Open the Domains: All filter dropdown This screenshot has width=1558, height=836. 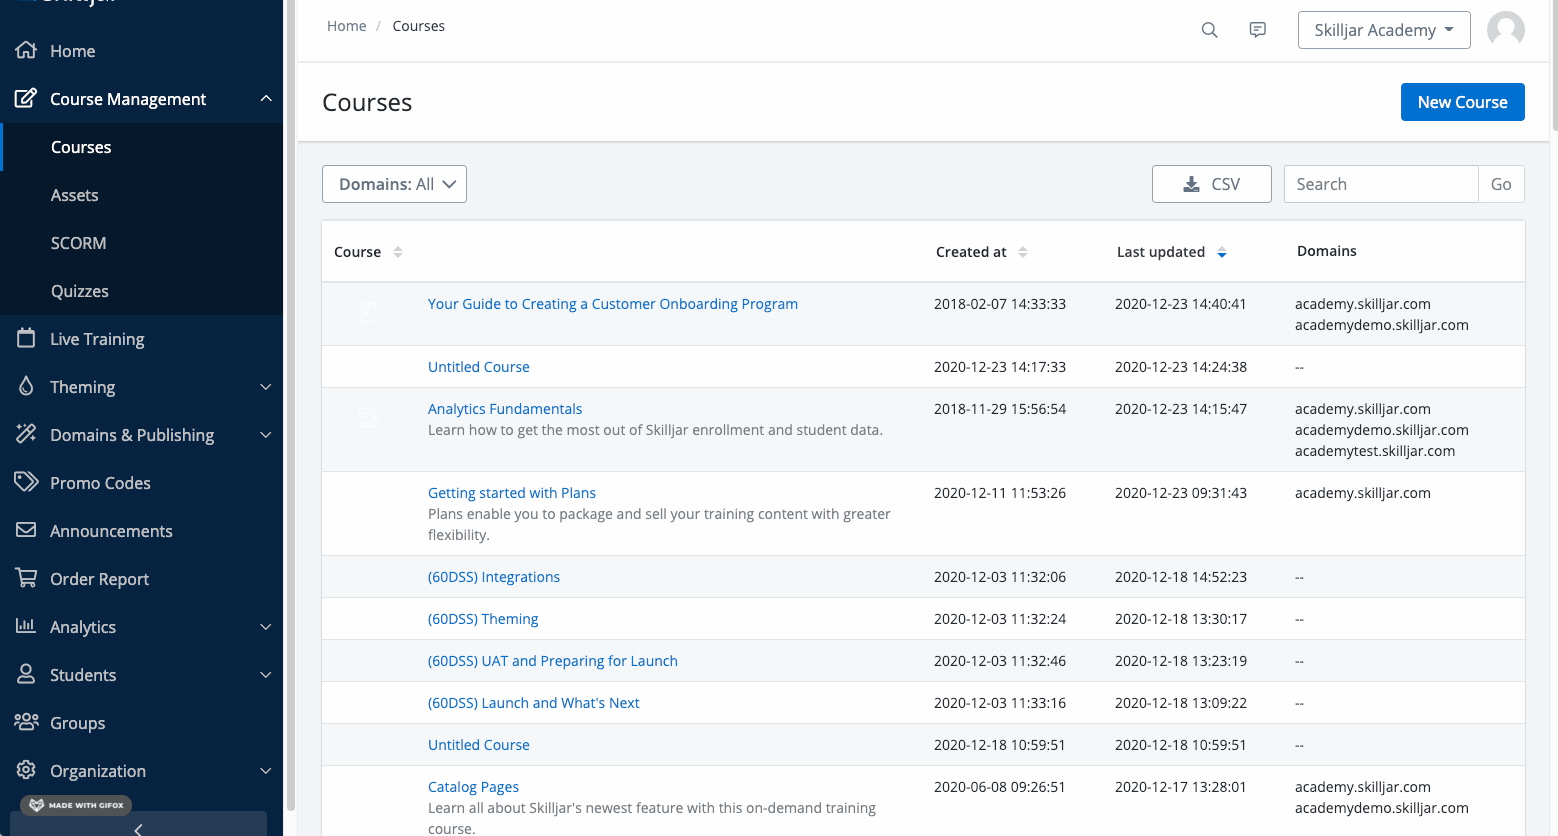coord(394,184)
